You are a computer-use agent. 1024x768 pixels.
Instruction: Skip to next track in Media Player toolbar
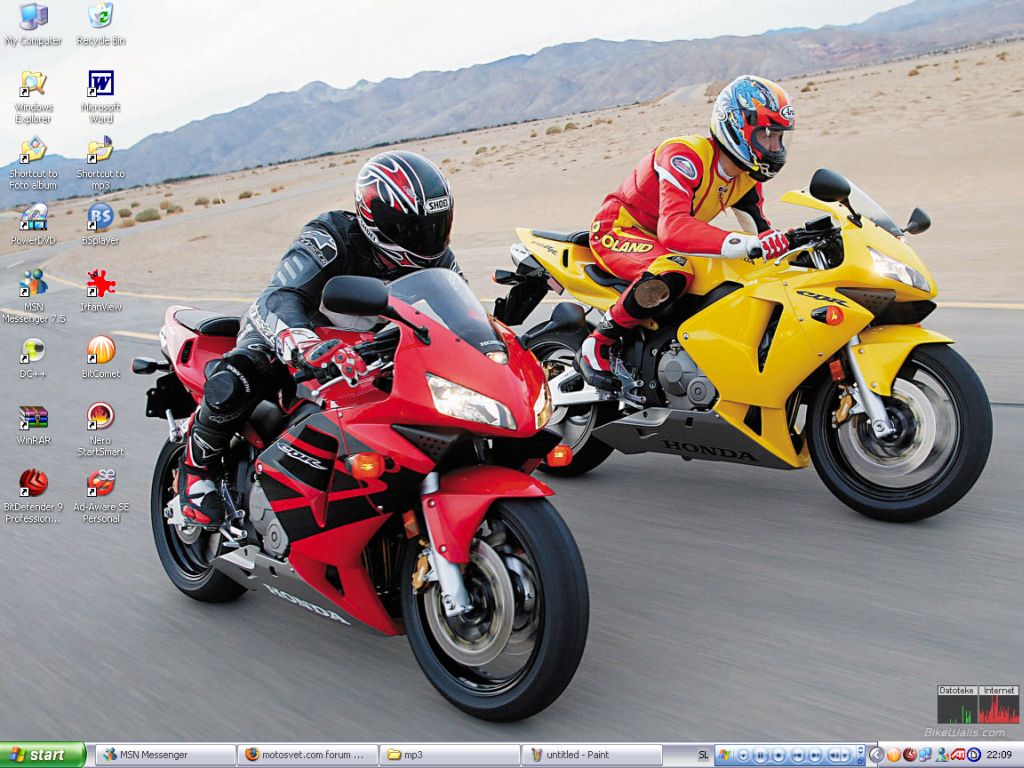point(815,756)
